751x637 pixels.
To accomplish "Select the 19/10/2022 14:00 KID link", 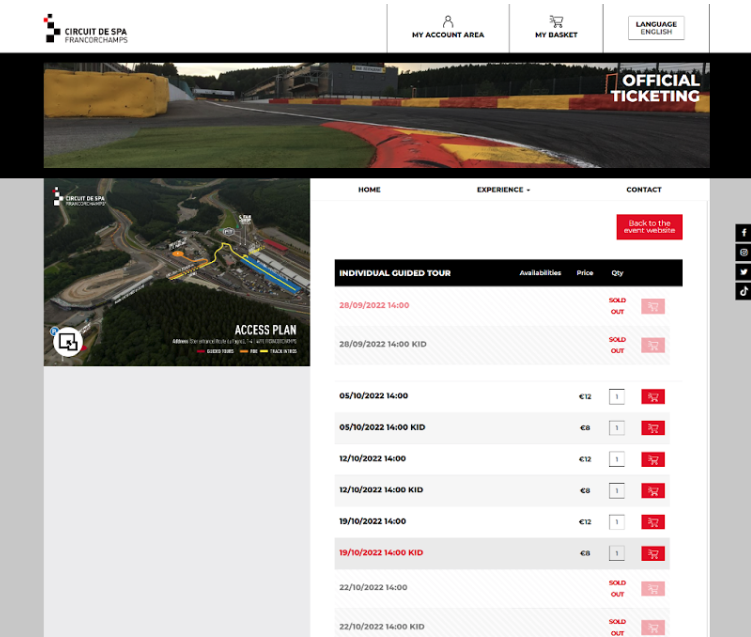I will (381, 553).
